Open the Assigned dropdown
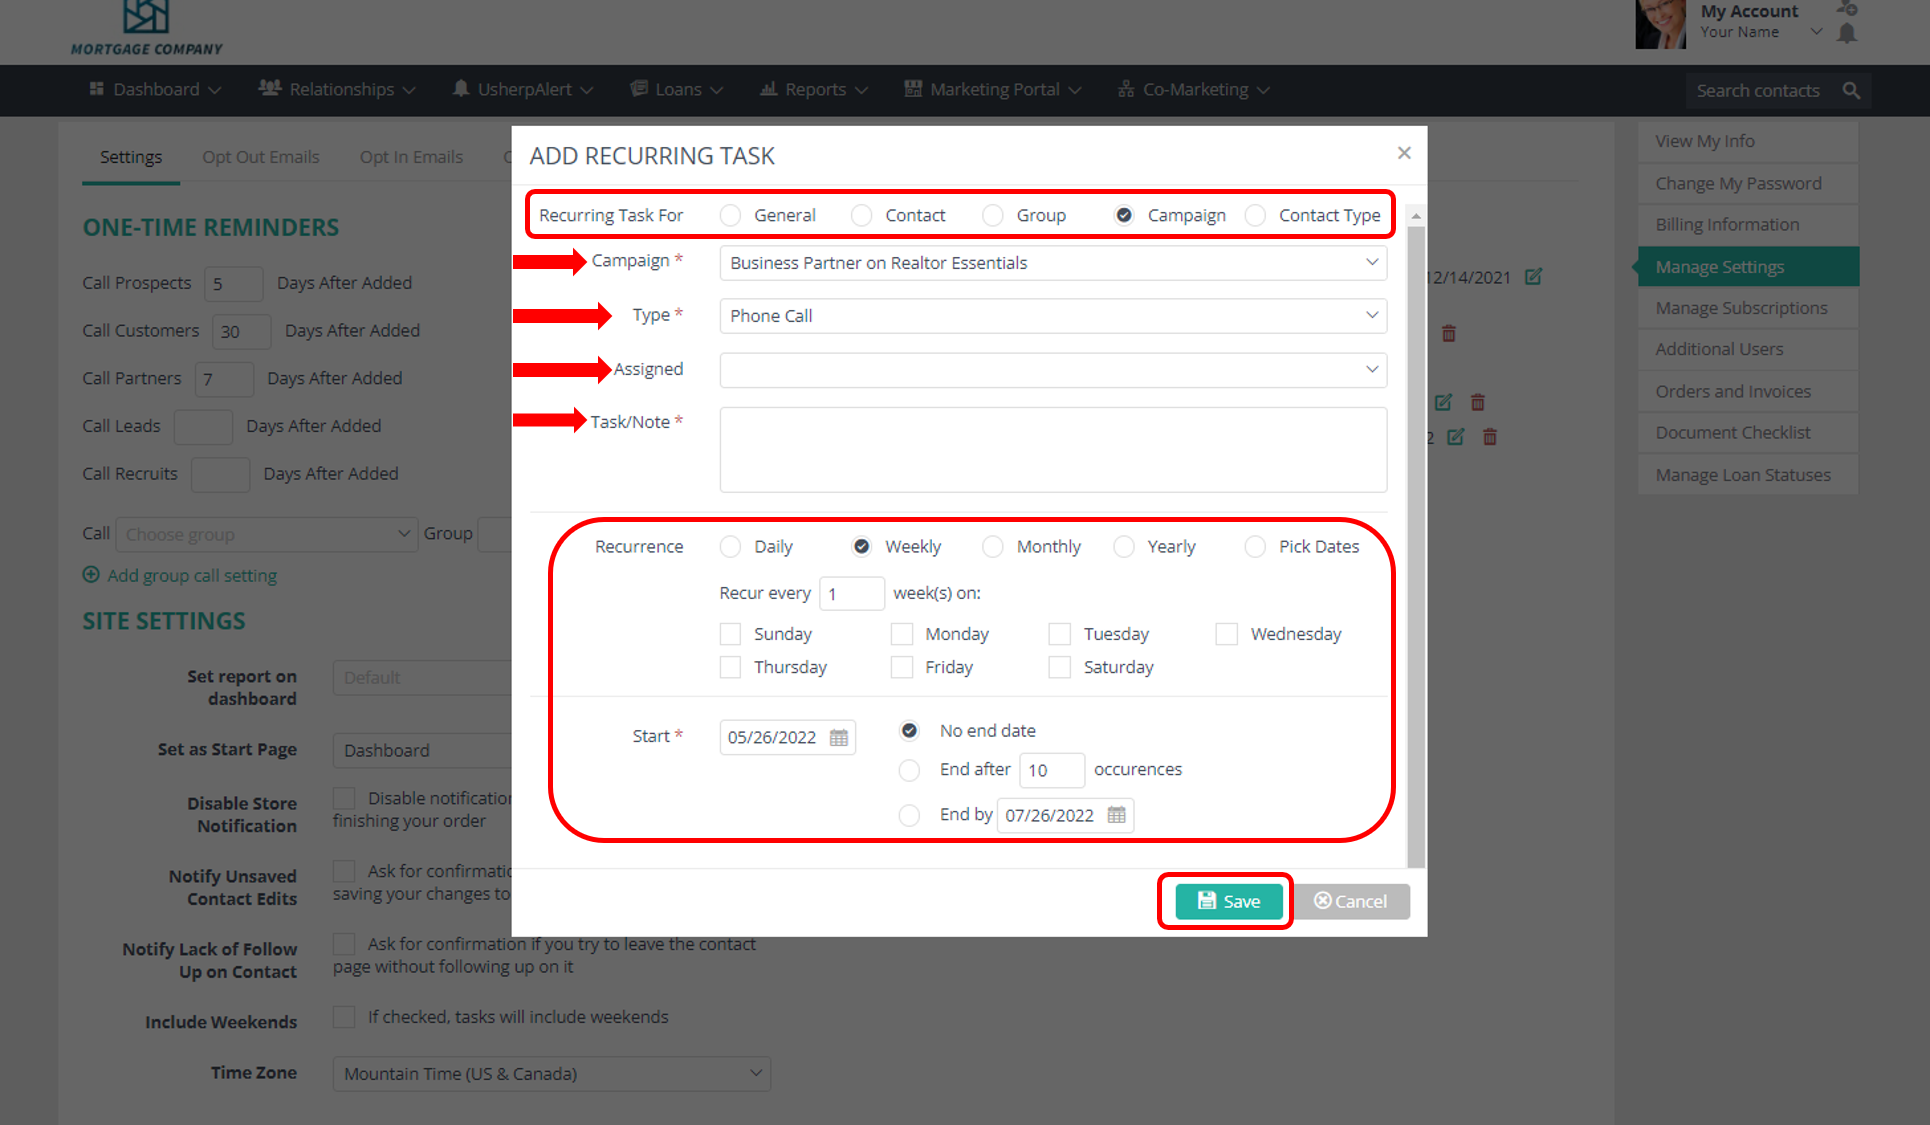 (1052, 370)
